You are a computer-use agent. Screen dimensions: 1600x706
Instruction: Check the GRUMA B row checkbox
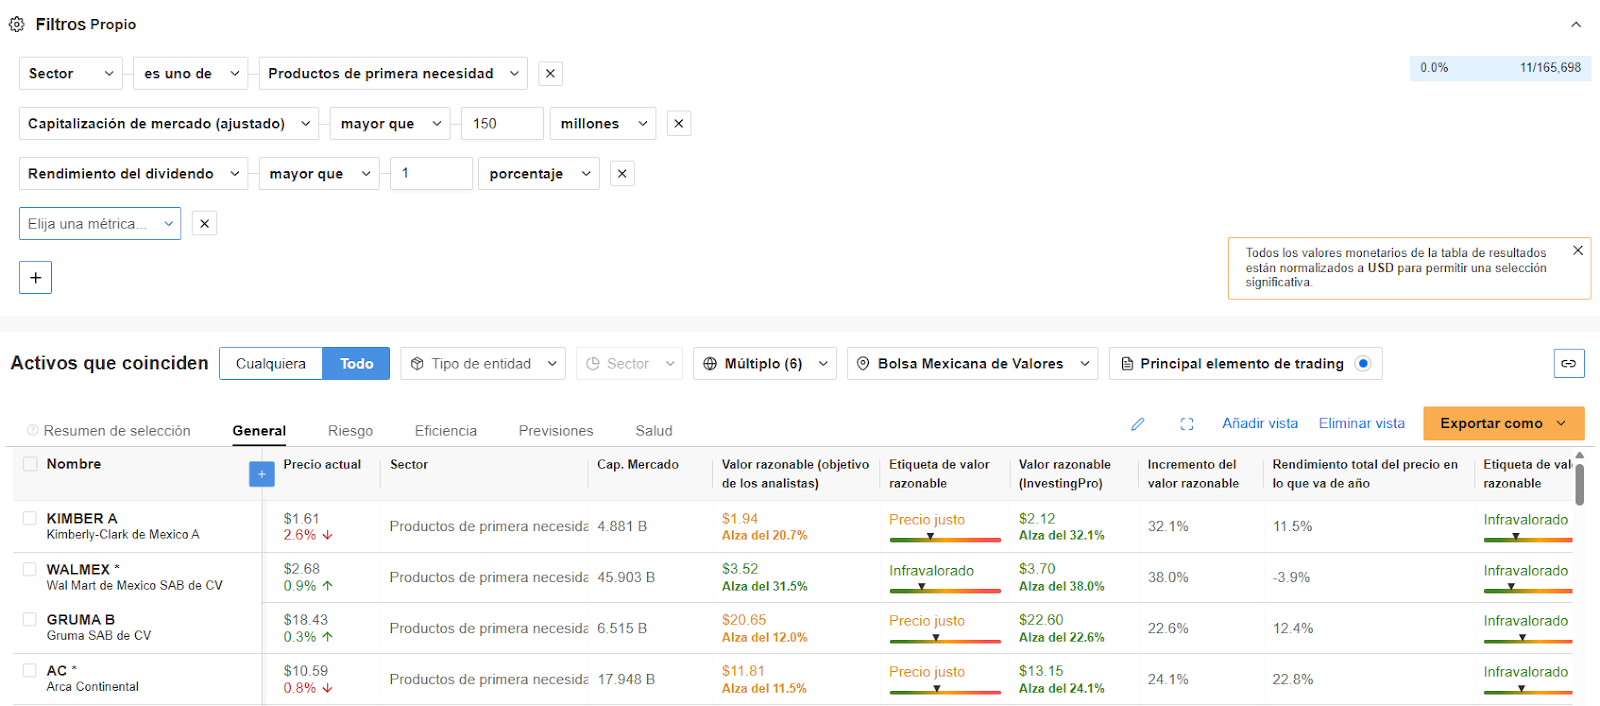pyautogui.click(x=30, y=619)
